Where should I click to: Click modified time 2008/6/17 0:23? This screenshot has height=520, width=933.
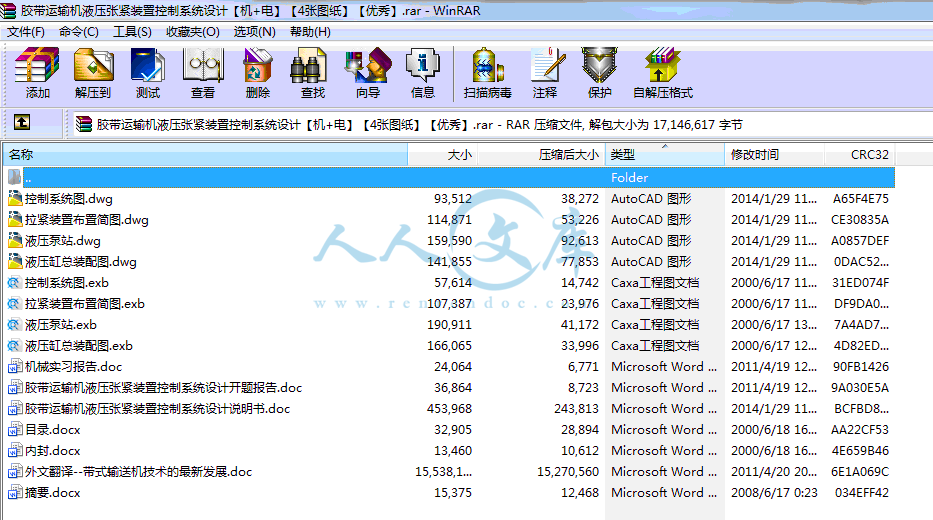point(774,493)
